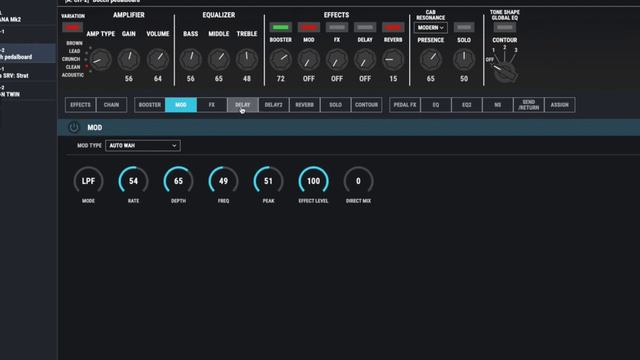Screen dimensions: 640x360
Task: Click the Rate dial showing 54
Action: point(133,181)
